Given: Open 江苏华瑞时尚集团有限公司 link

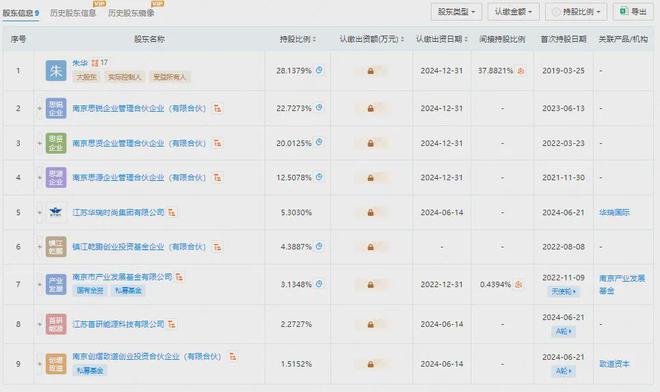Looking at the screenshot, I should click(x=118, y=212).
